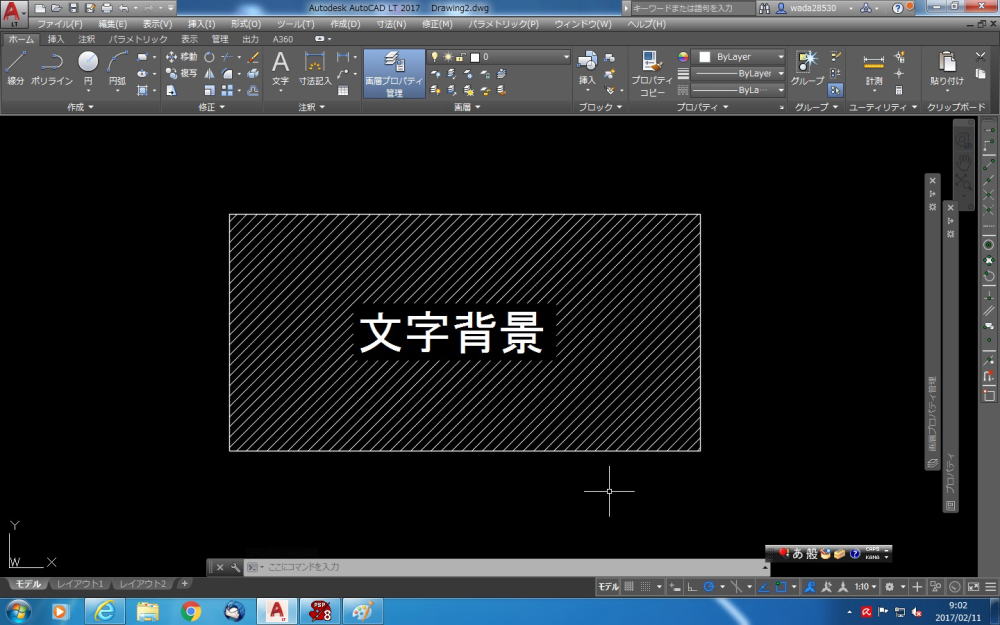1000x625 pixels.
Task: Open the layer dropdown showing 0
Action: click(x=500, y=57)
